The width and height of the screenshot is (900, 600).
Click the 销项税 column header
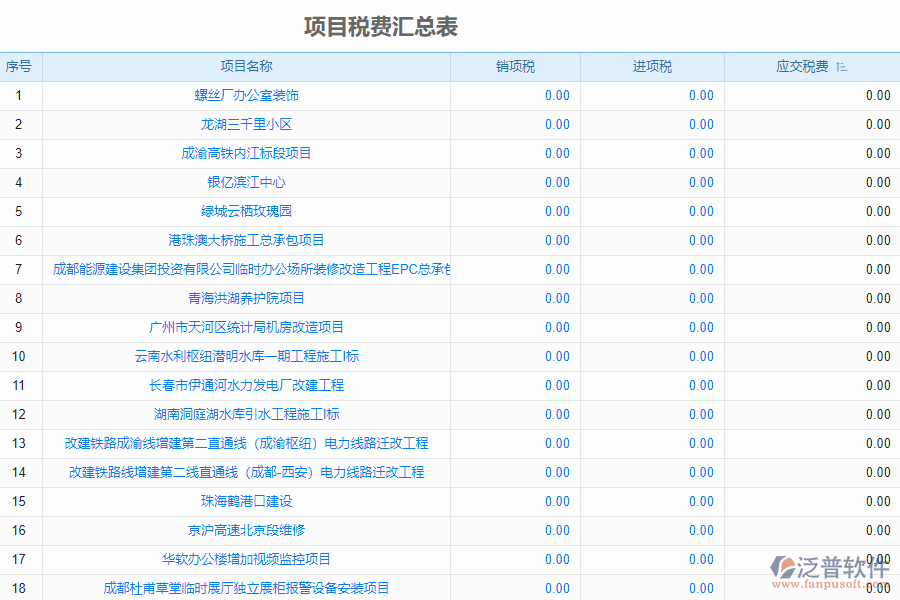pos(516,66)
